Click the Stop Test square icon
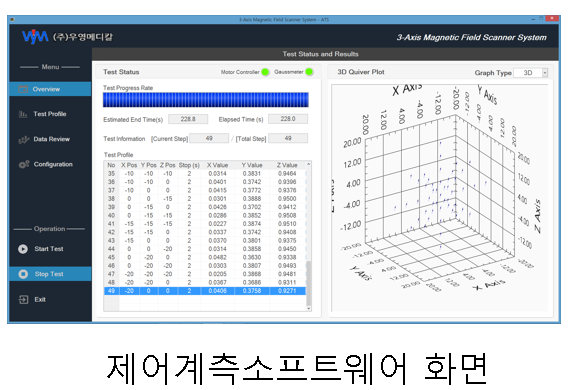Screen dimensions: 572x390 click(x=23, y=274)
